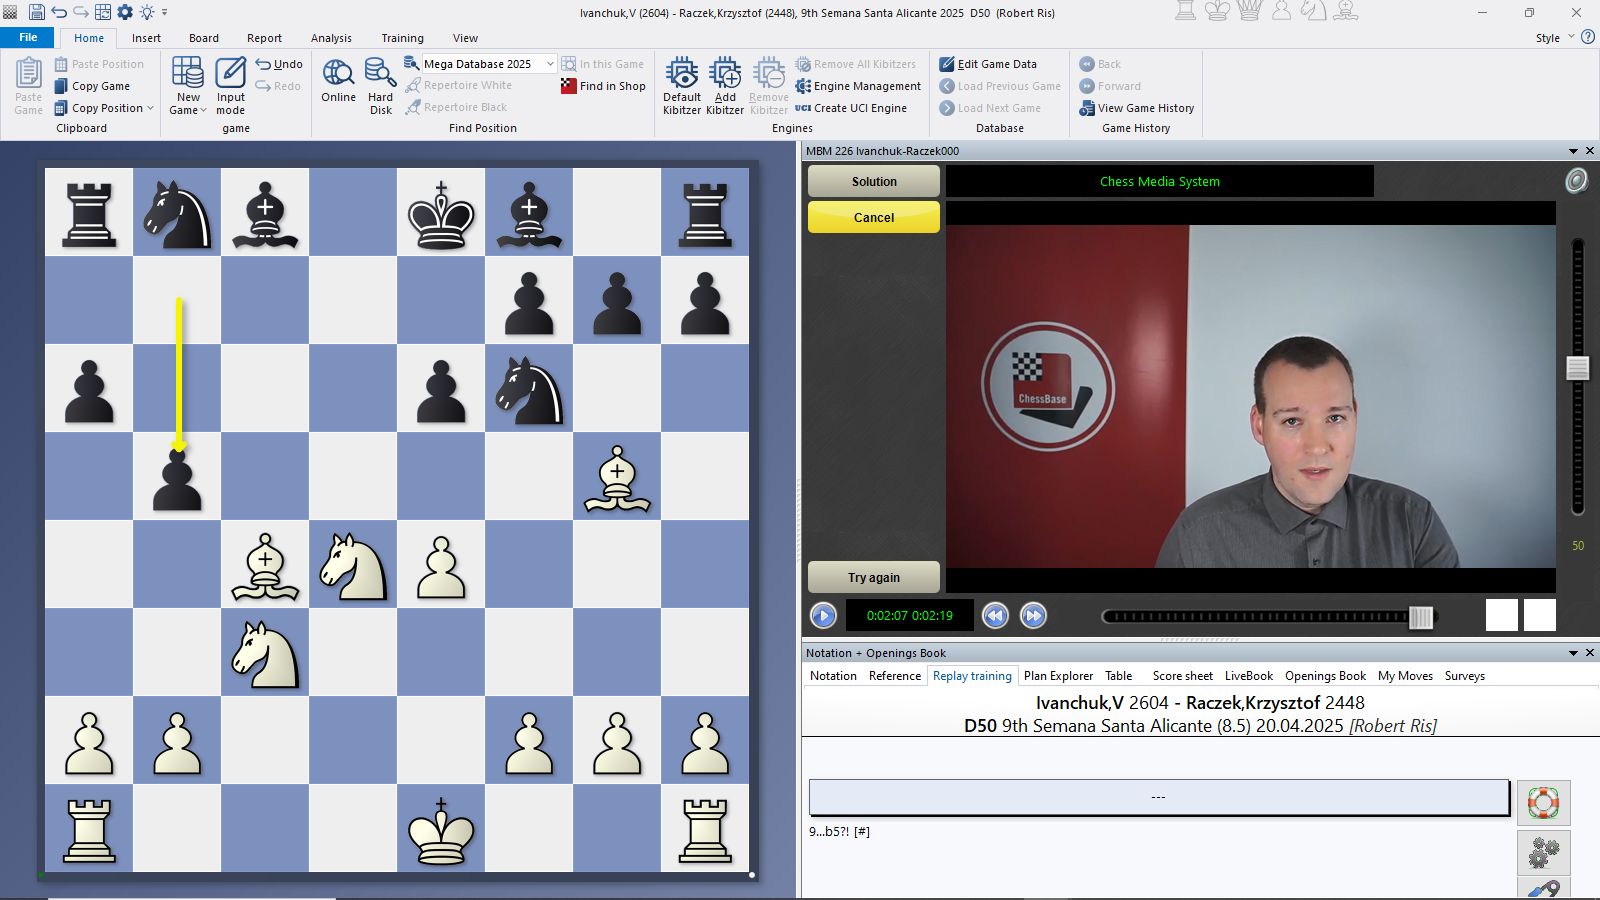Switch to the Training ribbon tab
Image resolution: width=1600 pixels, height=900 pixels.
(402, 38)
